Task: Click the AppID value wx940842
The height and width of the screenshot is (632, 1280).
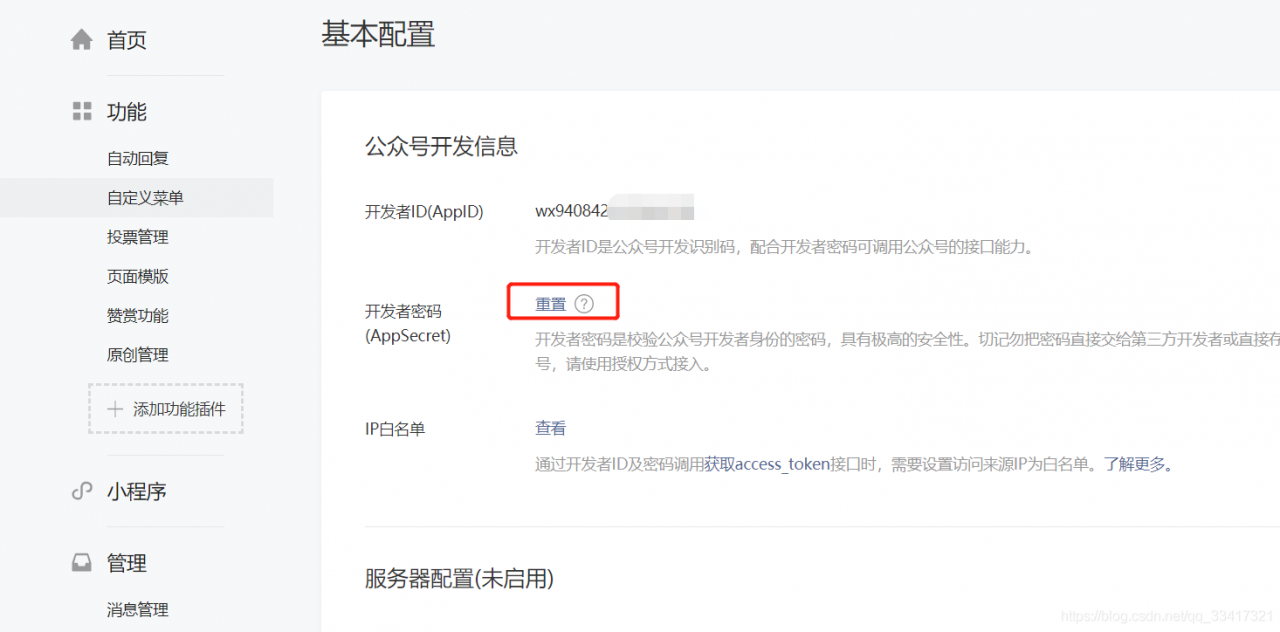Action: (572, 211)
